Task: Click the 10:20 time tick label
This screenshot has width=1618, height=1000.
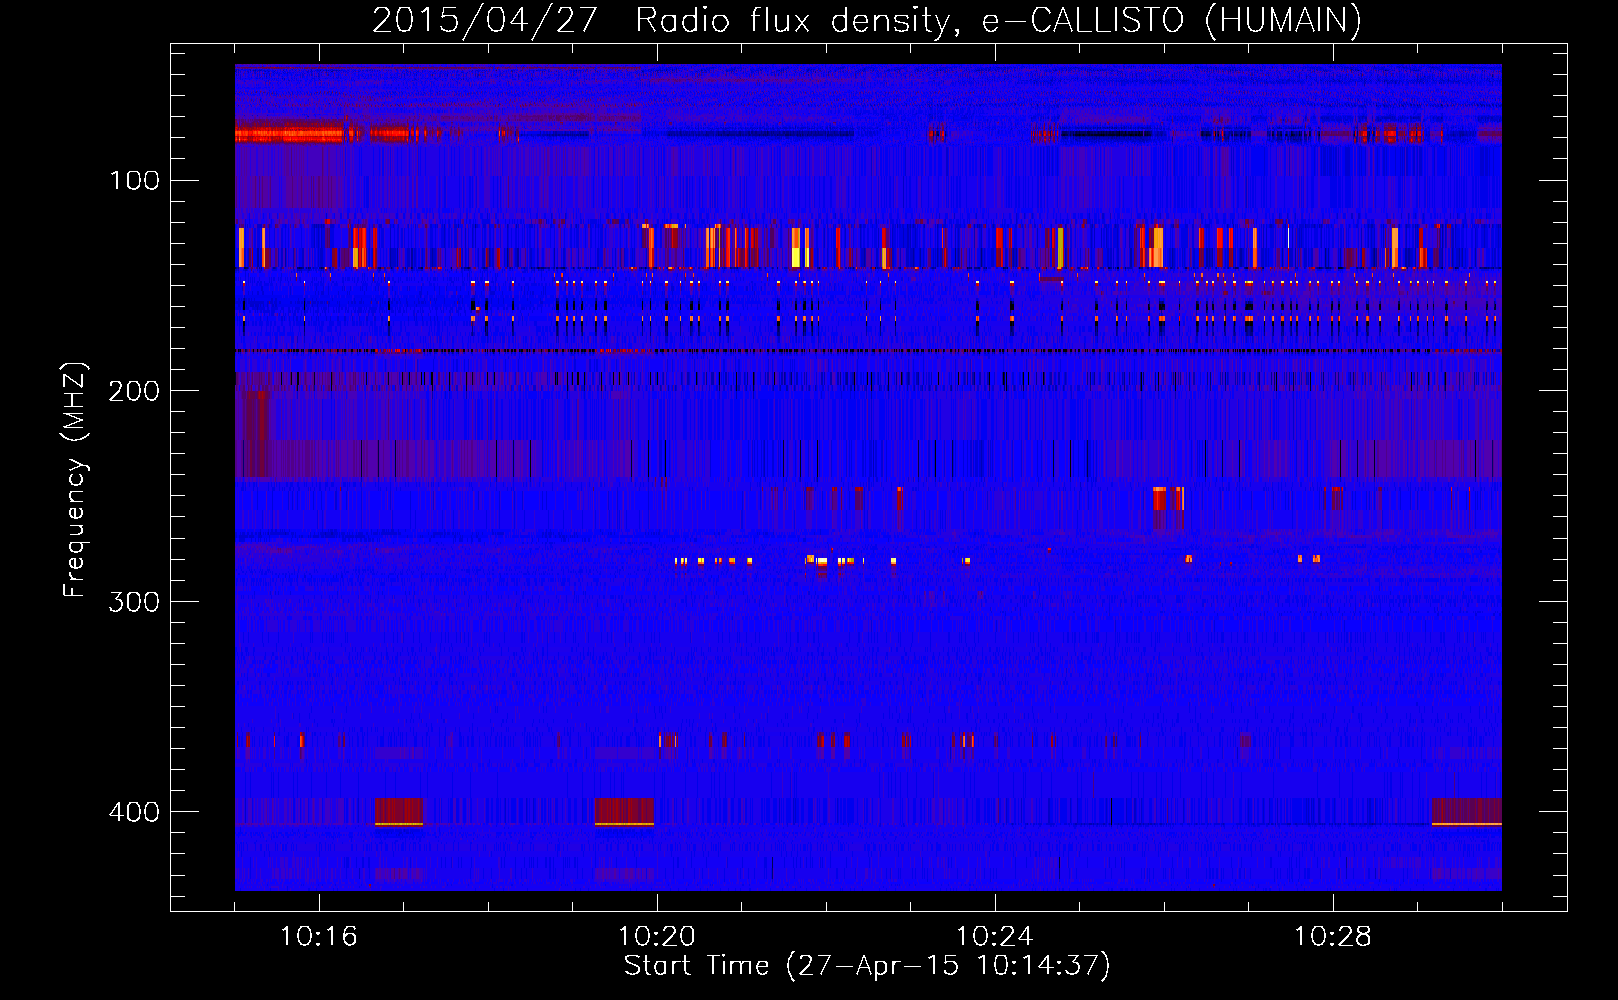Action: tap(657, 937)
